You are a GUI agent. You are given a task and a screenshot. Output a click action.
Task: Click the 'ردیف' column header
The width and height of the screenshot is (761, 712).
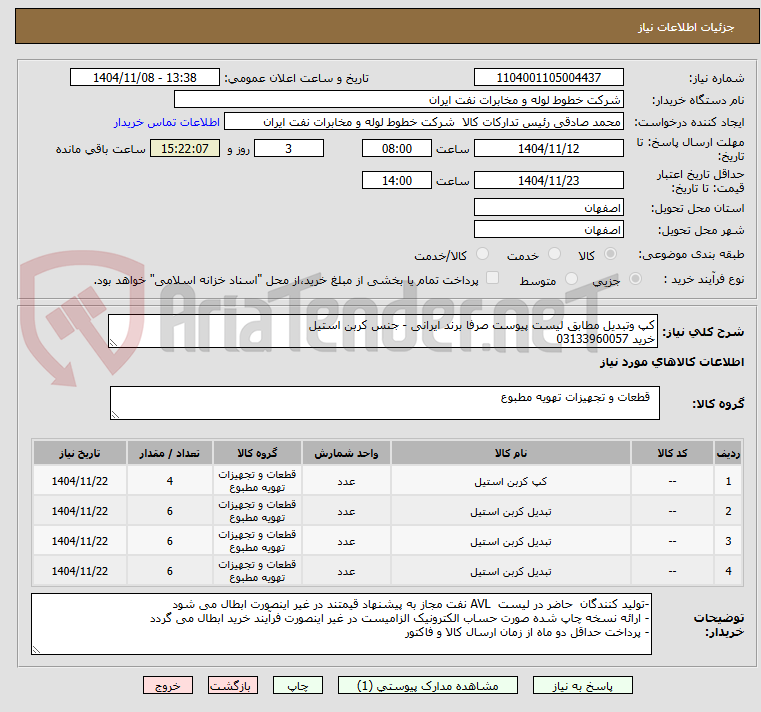click(x=728, y=453)
